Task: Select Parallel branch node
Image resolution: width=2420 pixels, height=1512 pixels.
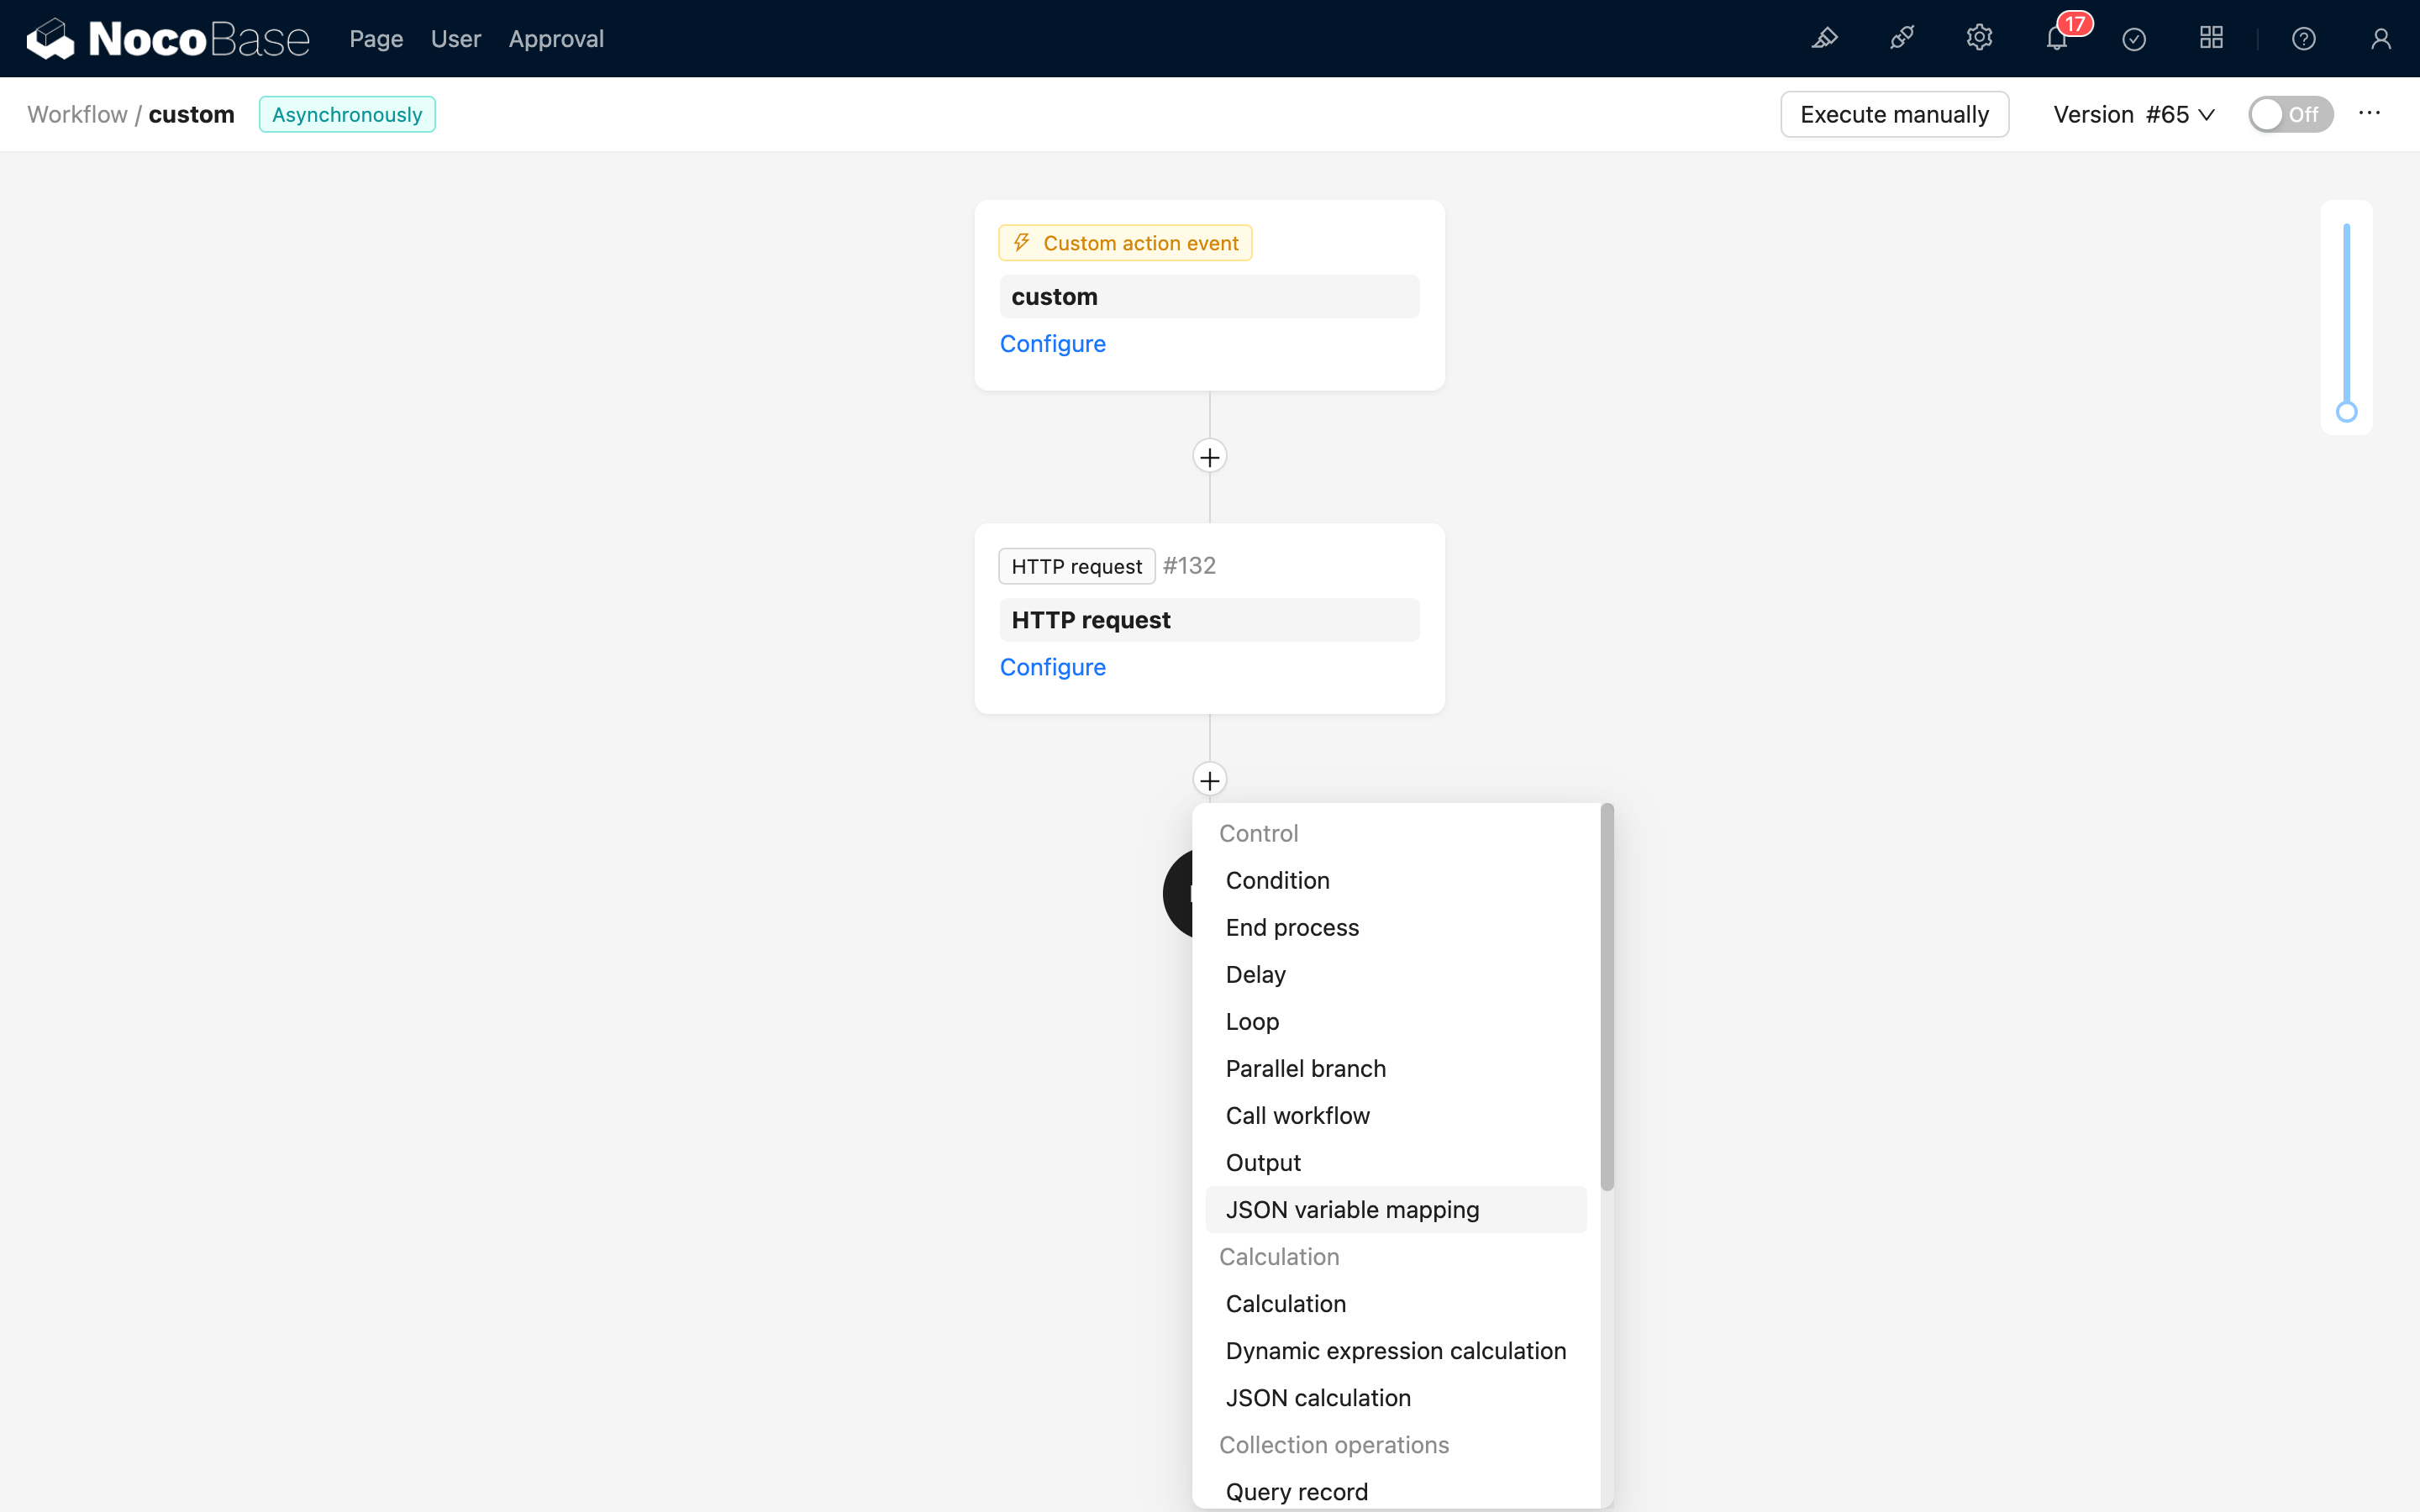Action: click(x=1396, y=1068)
